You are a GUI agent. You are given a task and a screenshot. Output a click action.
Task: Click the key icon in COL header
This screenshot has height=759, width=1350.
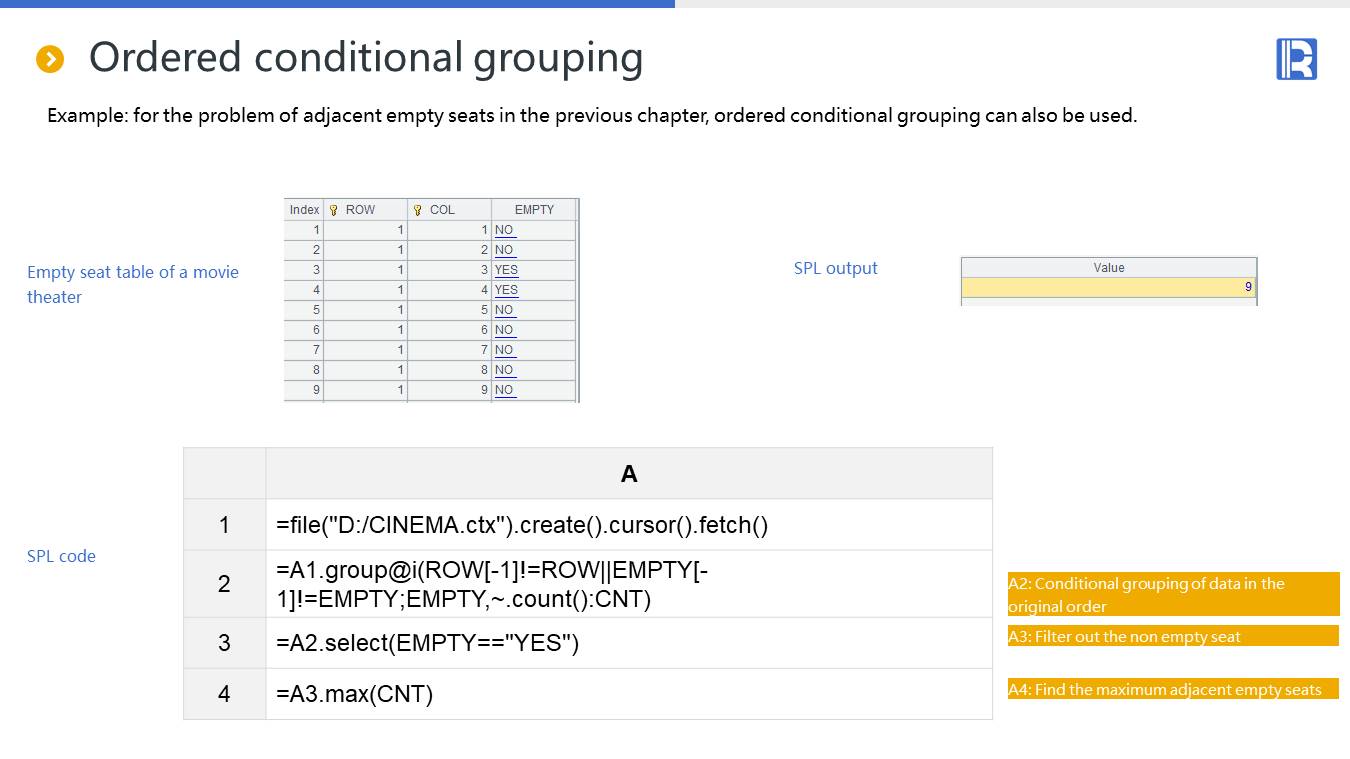pyautogui.click(x=418, y=210)
